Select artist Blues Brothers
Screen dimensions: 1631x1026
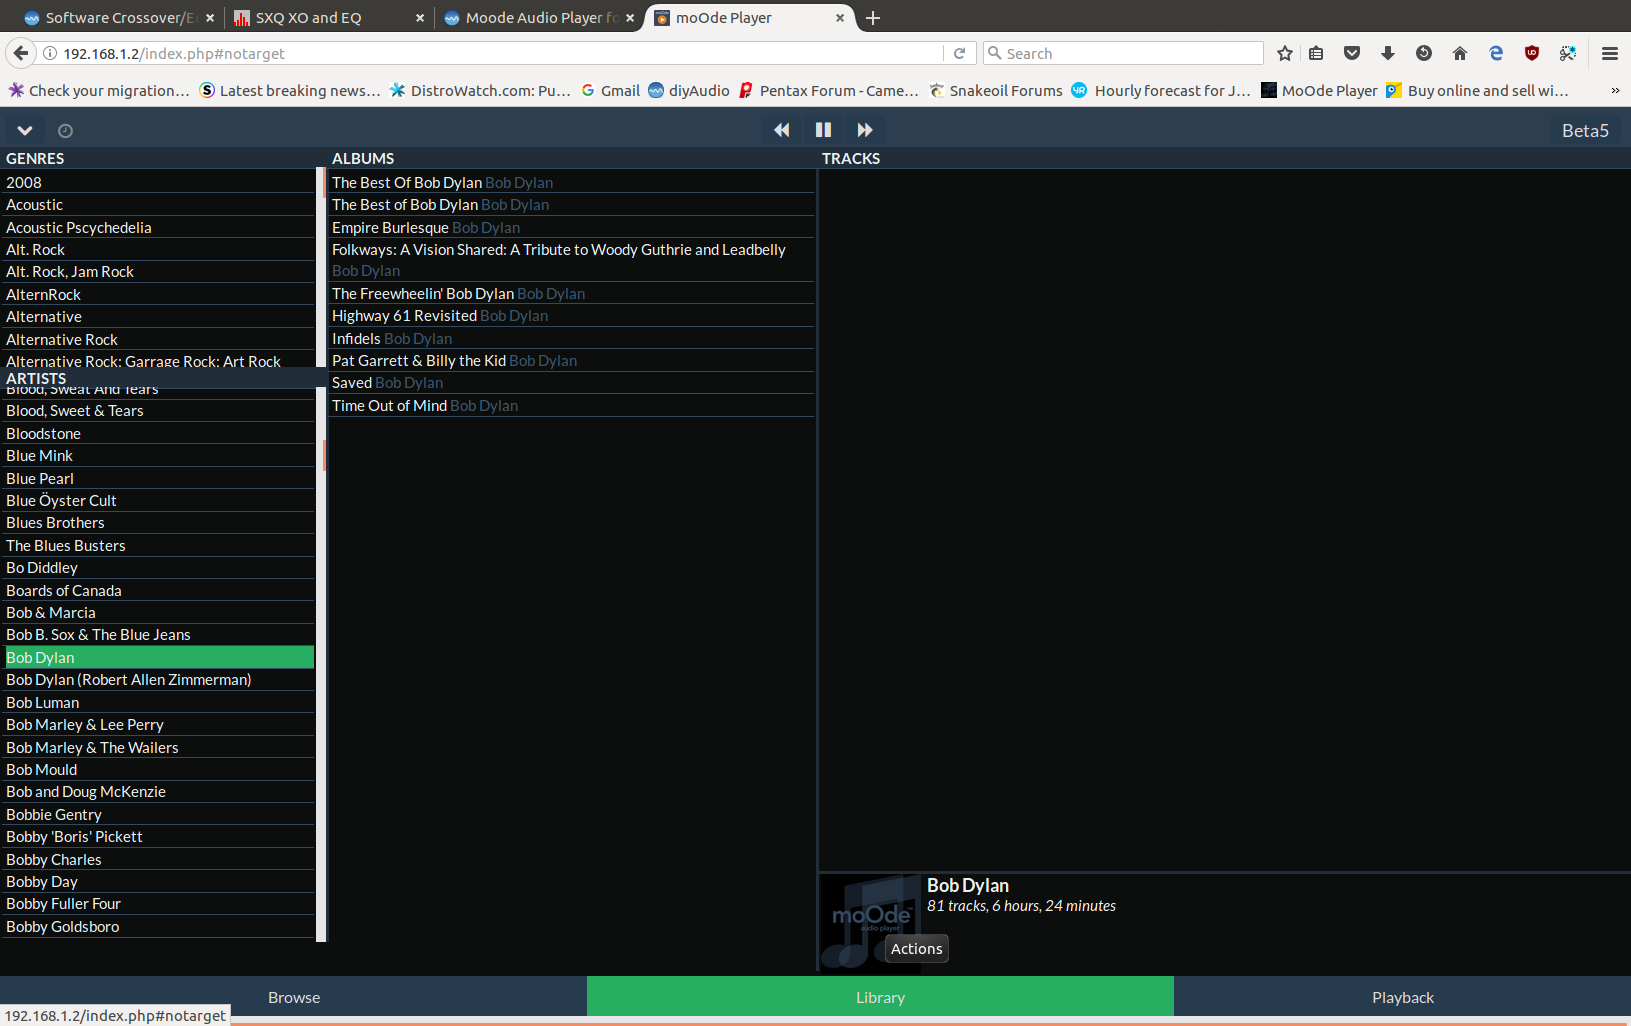click(160, 523)
